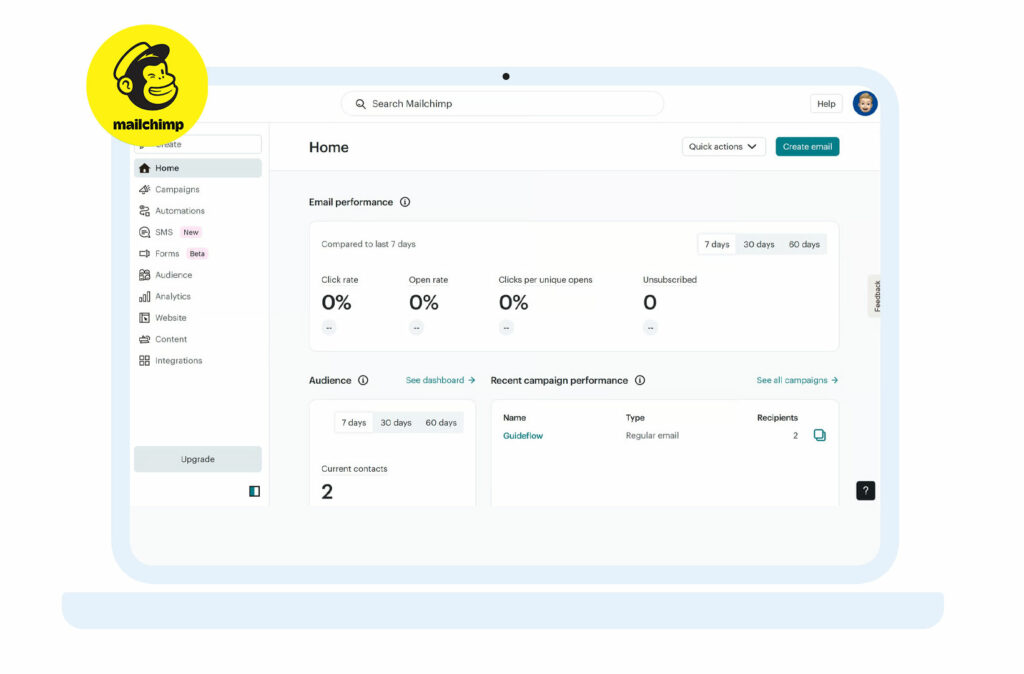Open the See all campaigns link

click(x=797, y=380)
